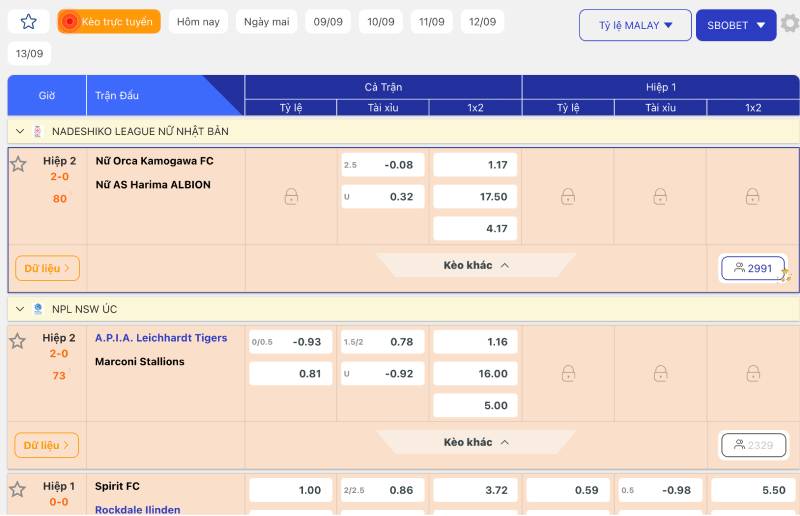Click the Nadeshiko League flag icon
Screen dimensions: 800x516
point(38,131)
